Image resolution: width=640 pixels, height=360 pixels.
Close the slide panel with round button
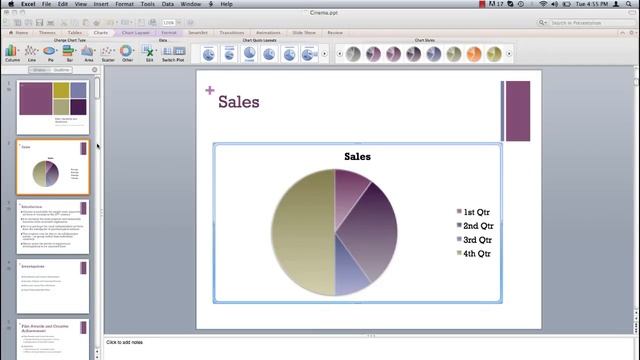coord(95,70)
